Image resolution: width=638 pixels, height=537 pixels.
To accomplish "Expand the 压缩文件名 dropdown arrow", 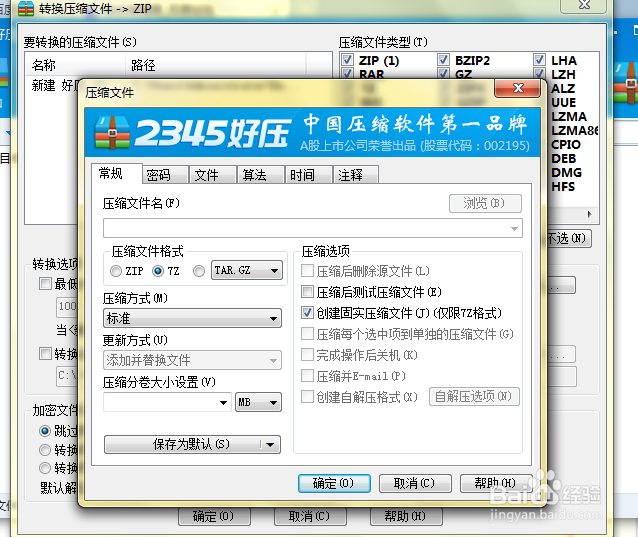I will point(514,229).
